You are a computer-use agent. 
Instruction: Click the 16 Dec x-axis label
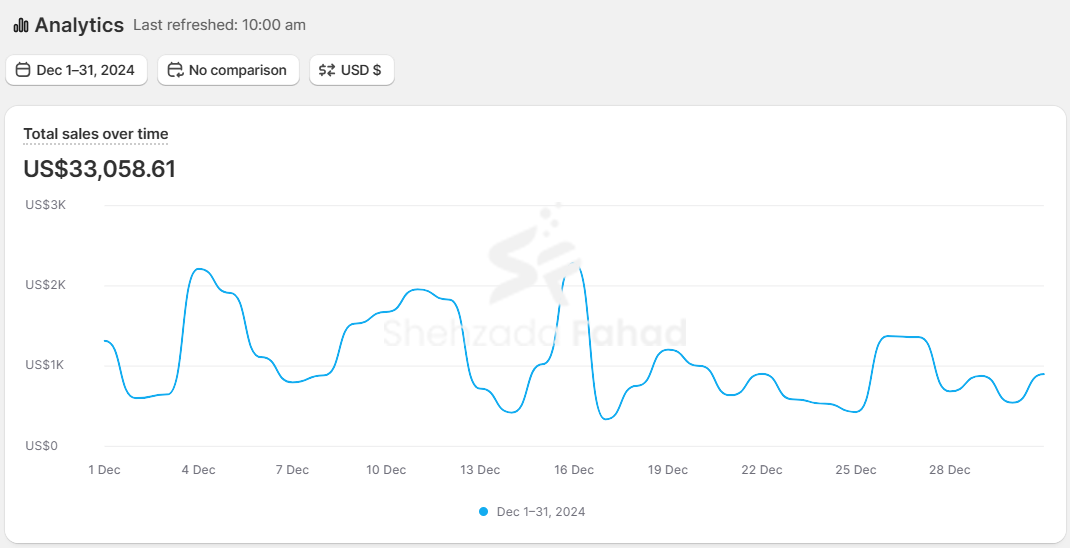(x=574, y=470)
